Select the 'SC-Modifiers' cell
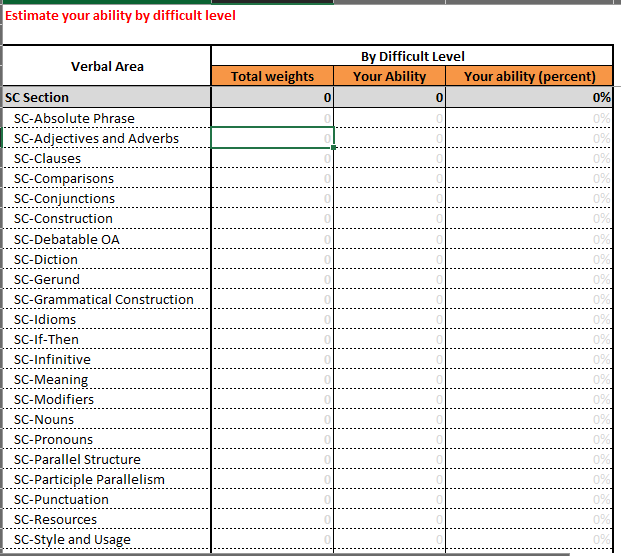The image size is (621, 556). click(107, 399)
